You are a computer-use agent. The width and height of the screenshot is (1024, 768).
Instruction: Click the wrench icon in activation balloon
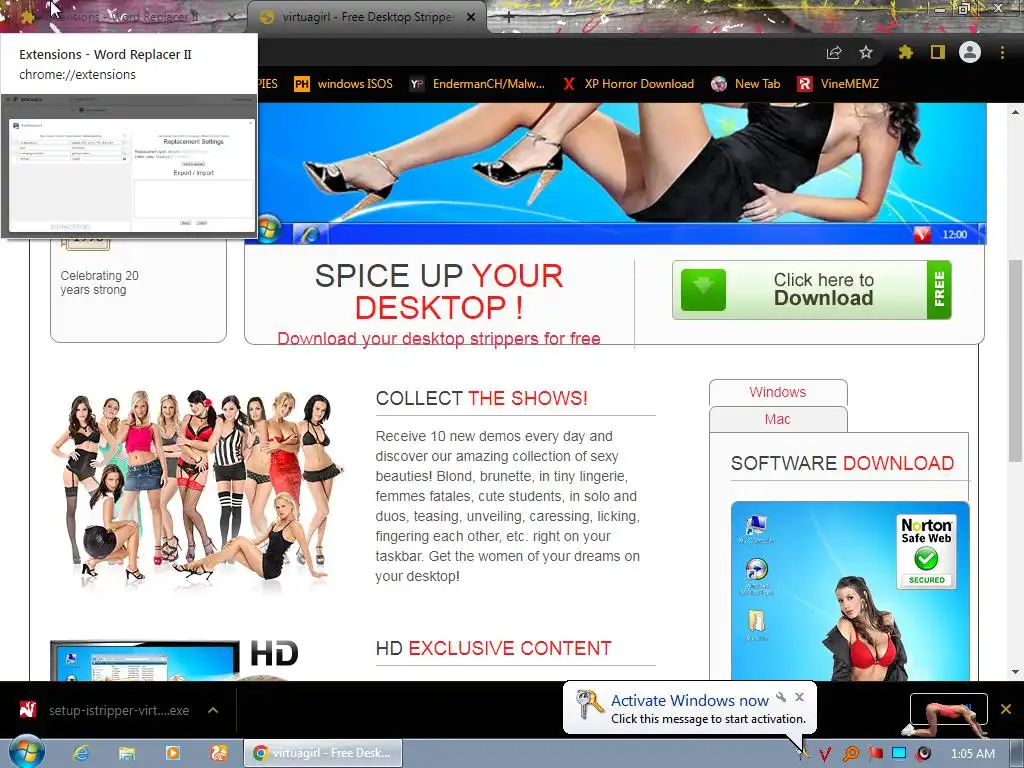[781, 697]
